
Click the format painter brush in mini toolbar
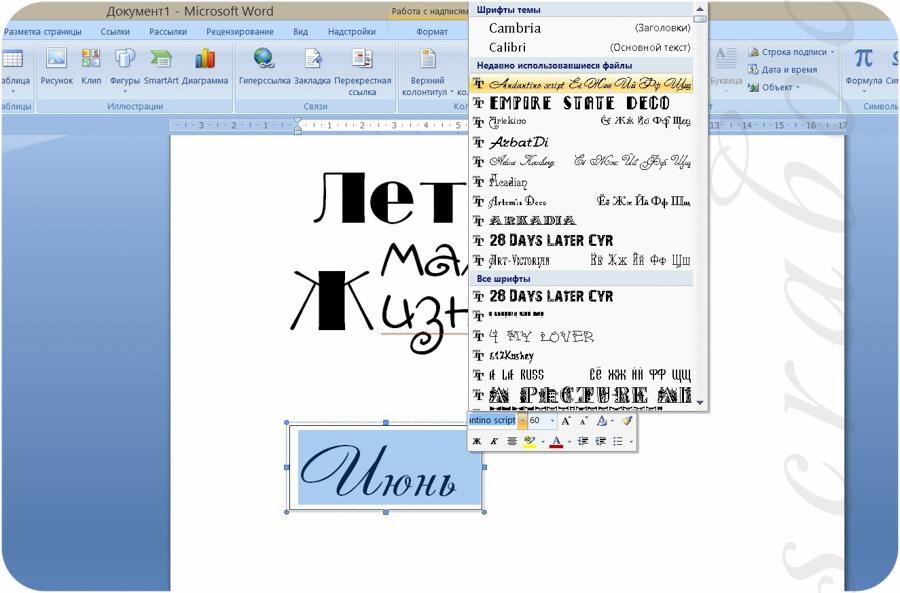pyautogui.click(x=627, y=421)
